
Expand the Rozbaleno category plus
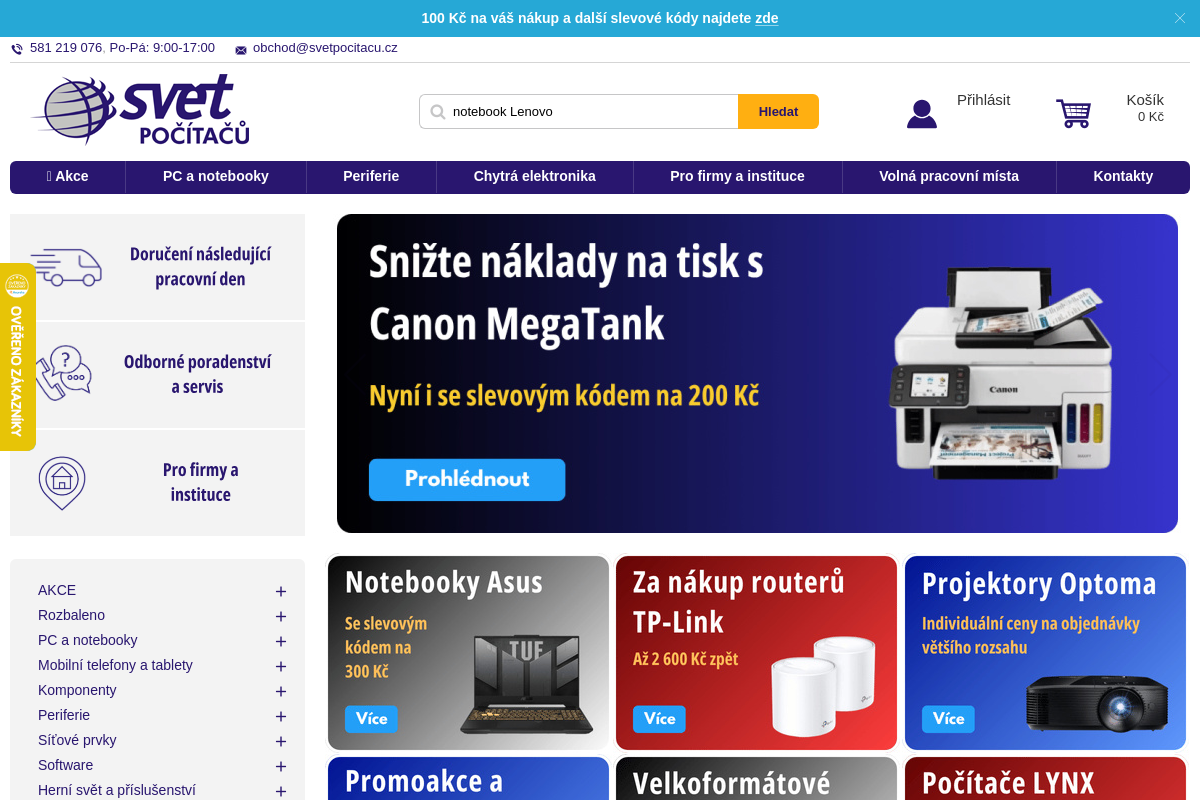coord(281,617)
